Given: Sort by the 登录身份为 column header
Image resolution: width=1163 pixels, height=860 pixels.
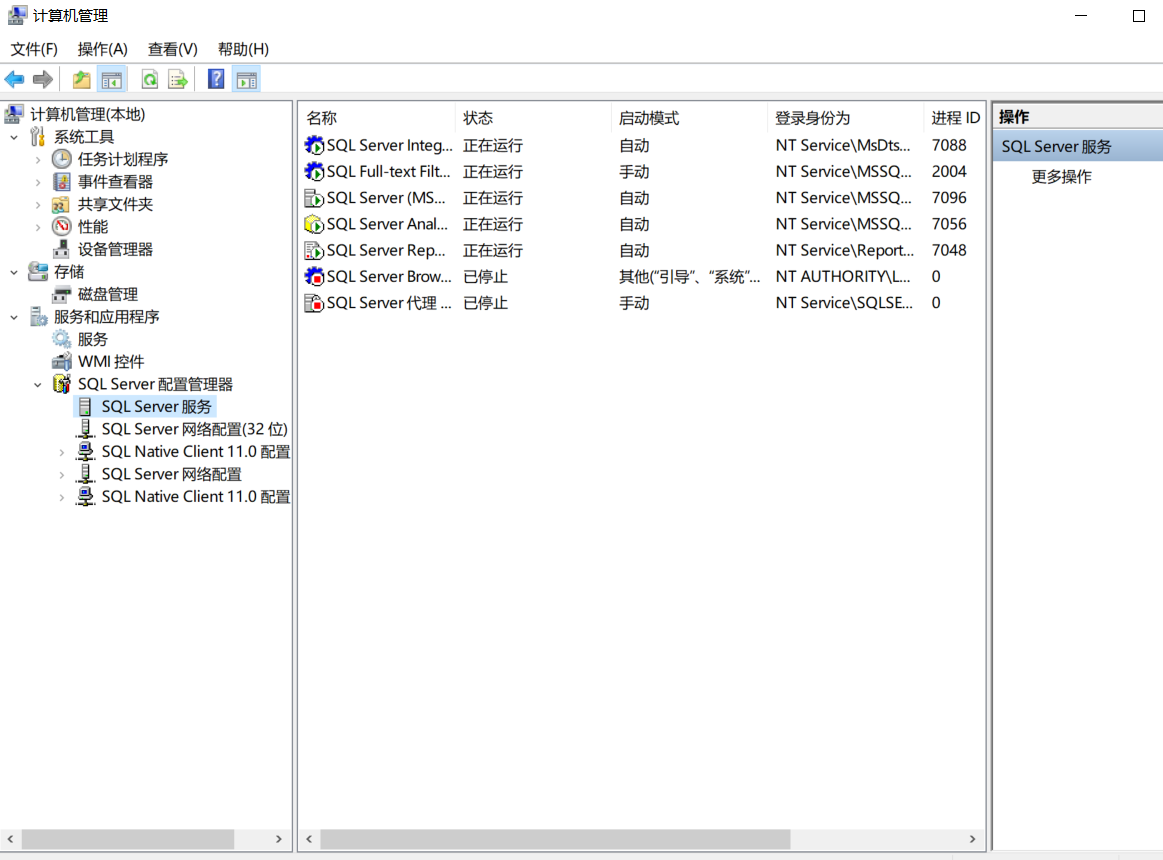Looking at the screenshot, I should click(846, 118).
